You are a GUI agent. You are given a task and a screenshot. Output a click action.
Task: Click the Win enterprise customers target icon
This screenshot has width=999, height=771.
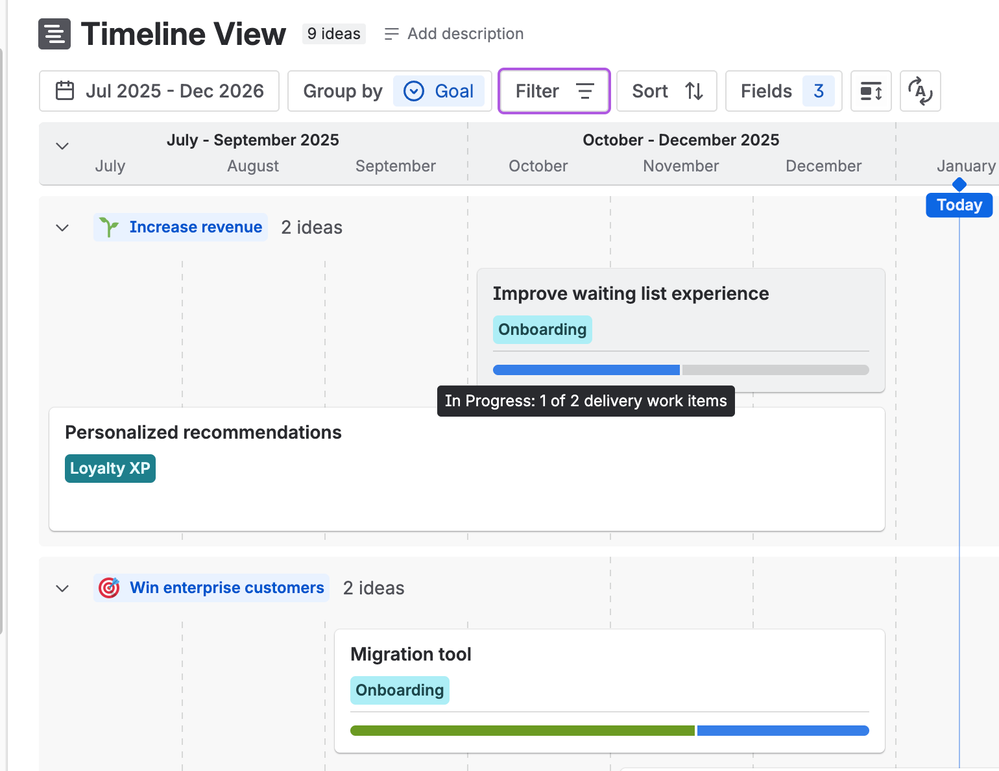(109, 588)
